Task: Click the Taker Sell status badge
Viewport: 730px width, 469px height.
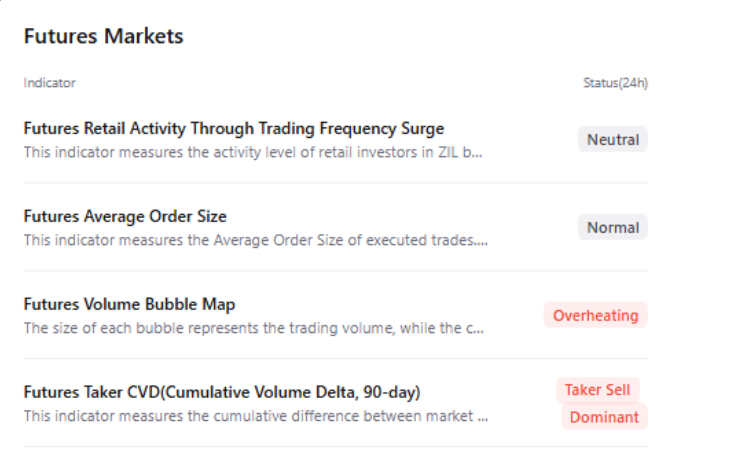Action: point(598,390)
